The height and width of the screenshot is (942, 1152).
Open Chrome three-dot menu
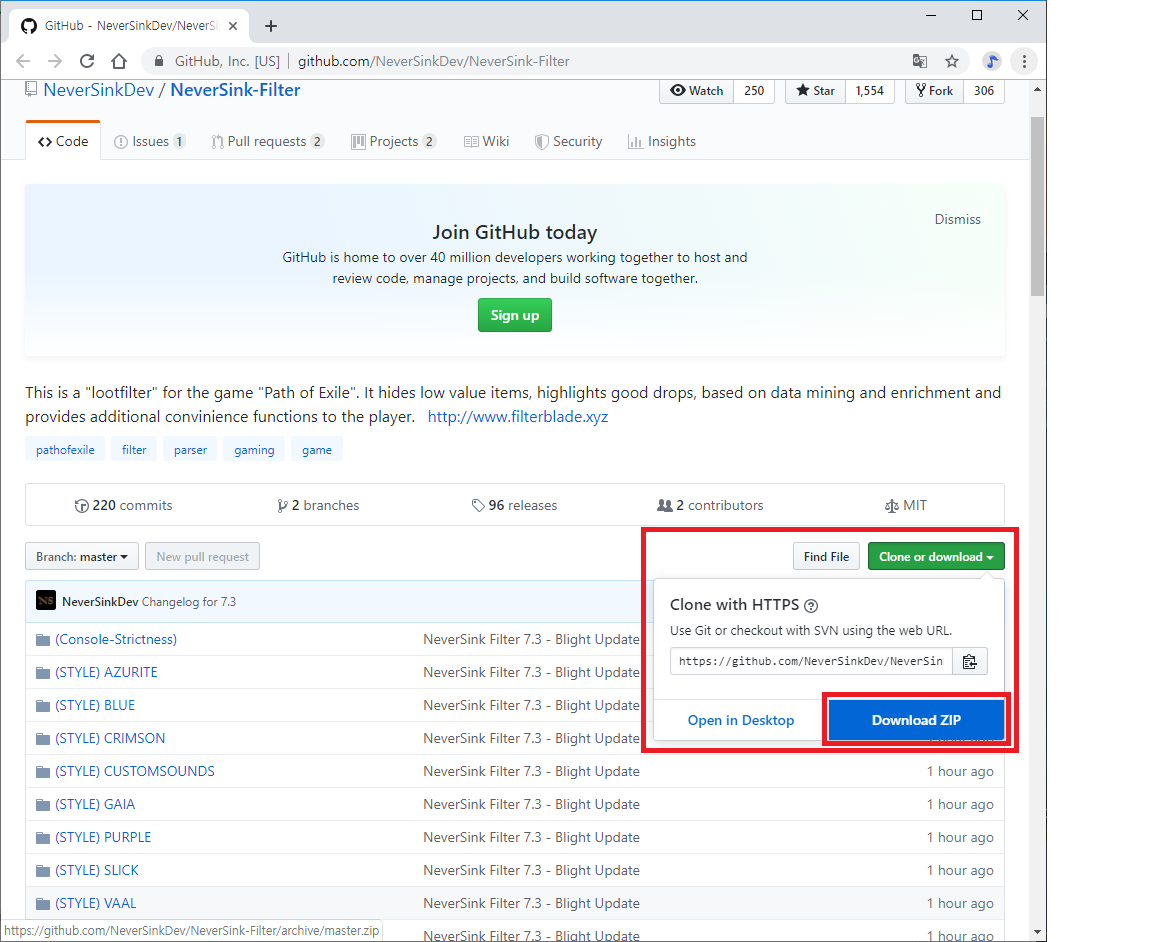coord(1024,61)
